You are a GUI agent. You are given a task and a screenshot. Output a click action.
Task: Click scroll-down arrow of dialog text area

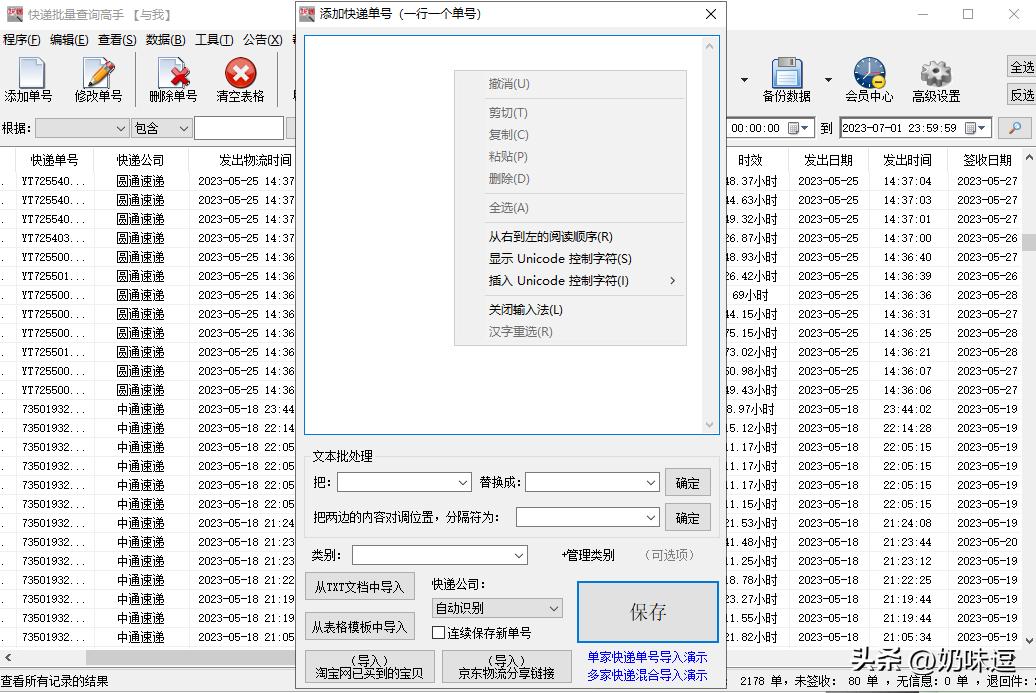point(710,425)
